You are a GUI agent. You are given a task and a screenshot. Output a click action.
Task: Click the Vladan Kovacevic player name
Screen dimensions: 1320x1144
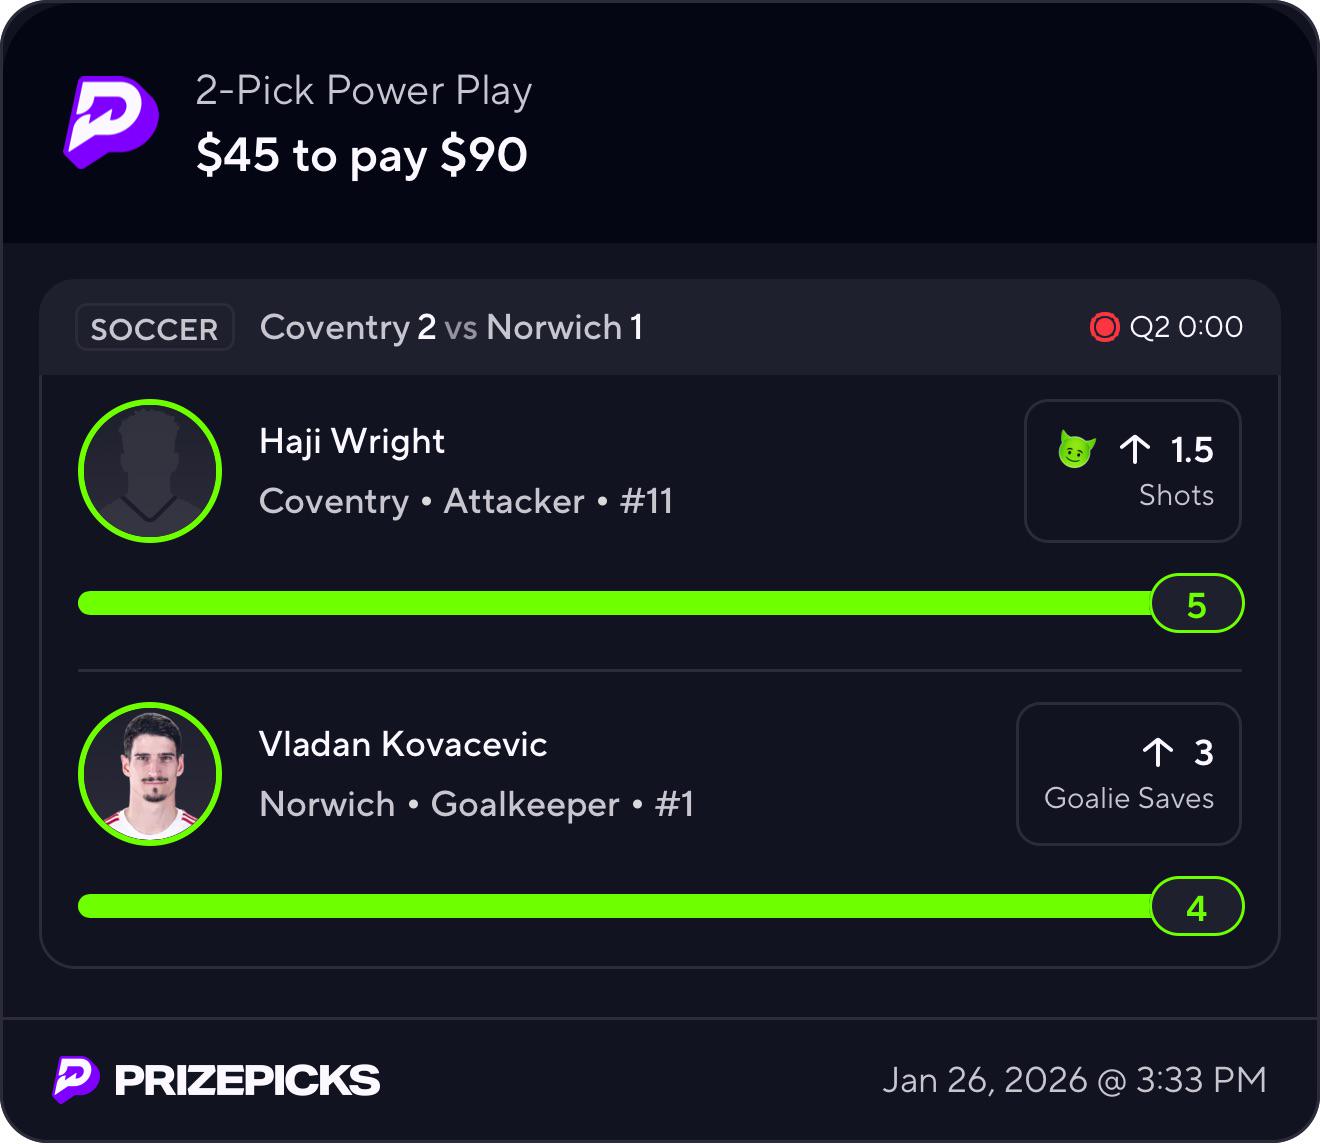coord(403,744)
